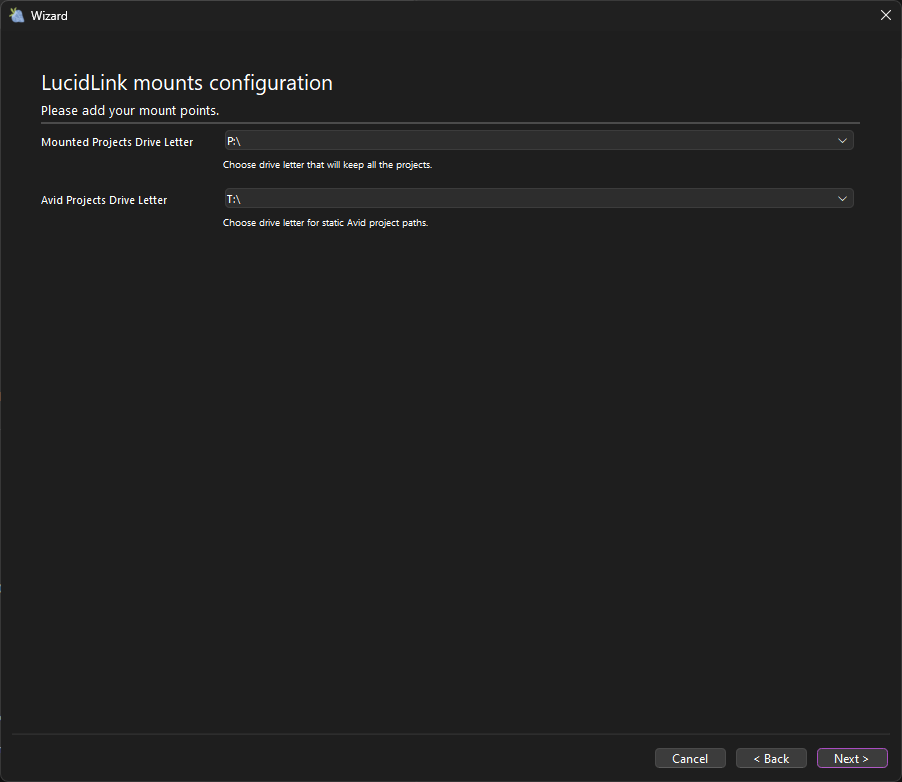Screen dimensions: 902x782
Task: Close the Wizard window
Action: point(884,15)
